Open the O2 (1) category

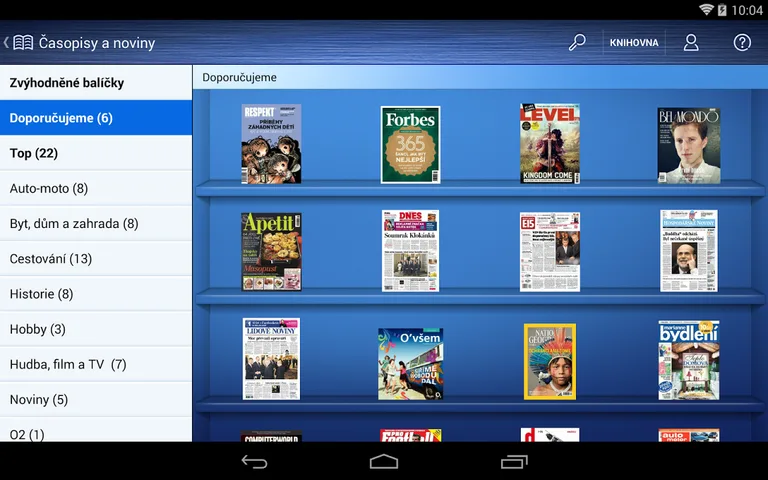[96, 430]
